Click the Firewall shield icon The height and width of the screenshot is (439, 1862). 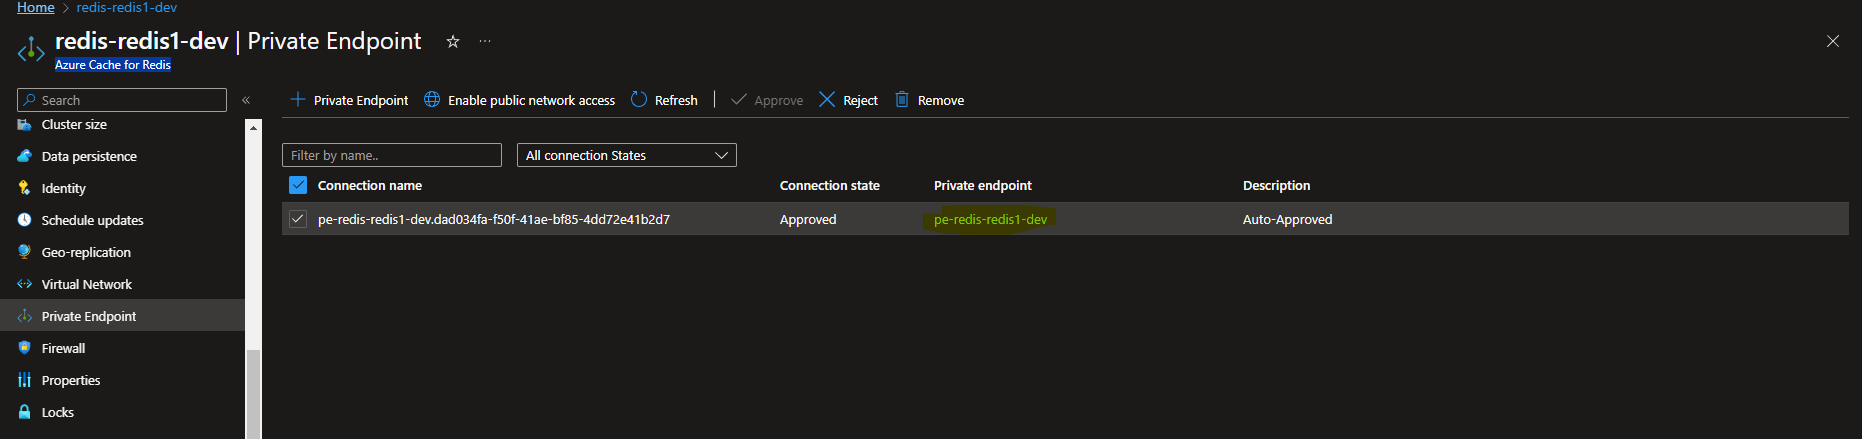point(25,348)
